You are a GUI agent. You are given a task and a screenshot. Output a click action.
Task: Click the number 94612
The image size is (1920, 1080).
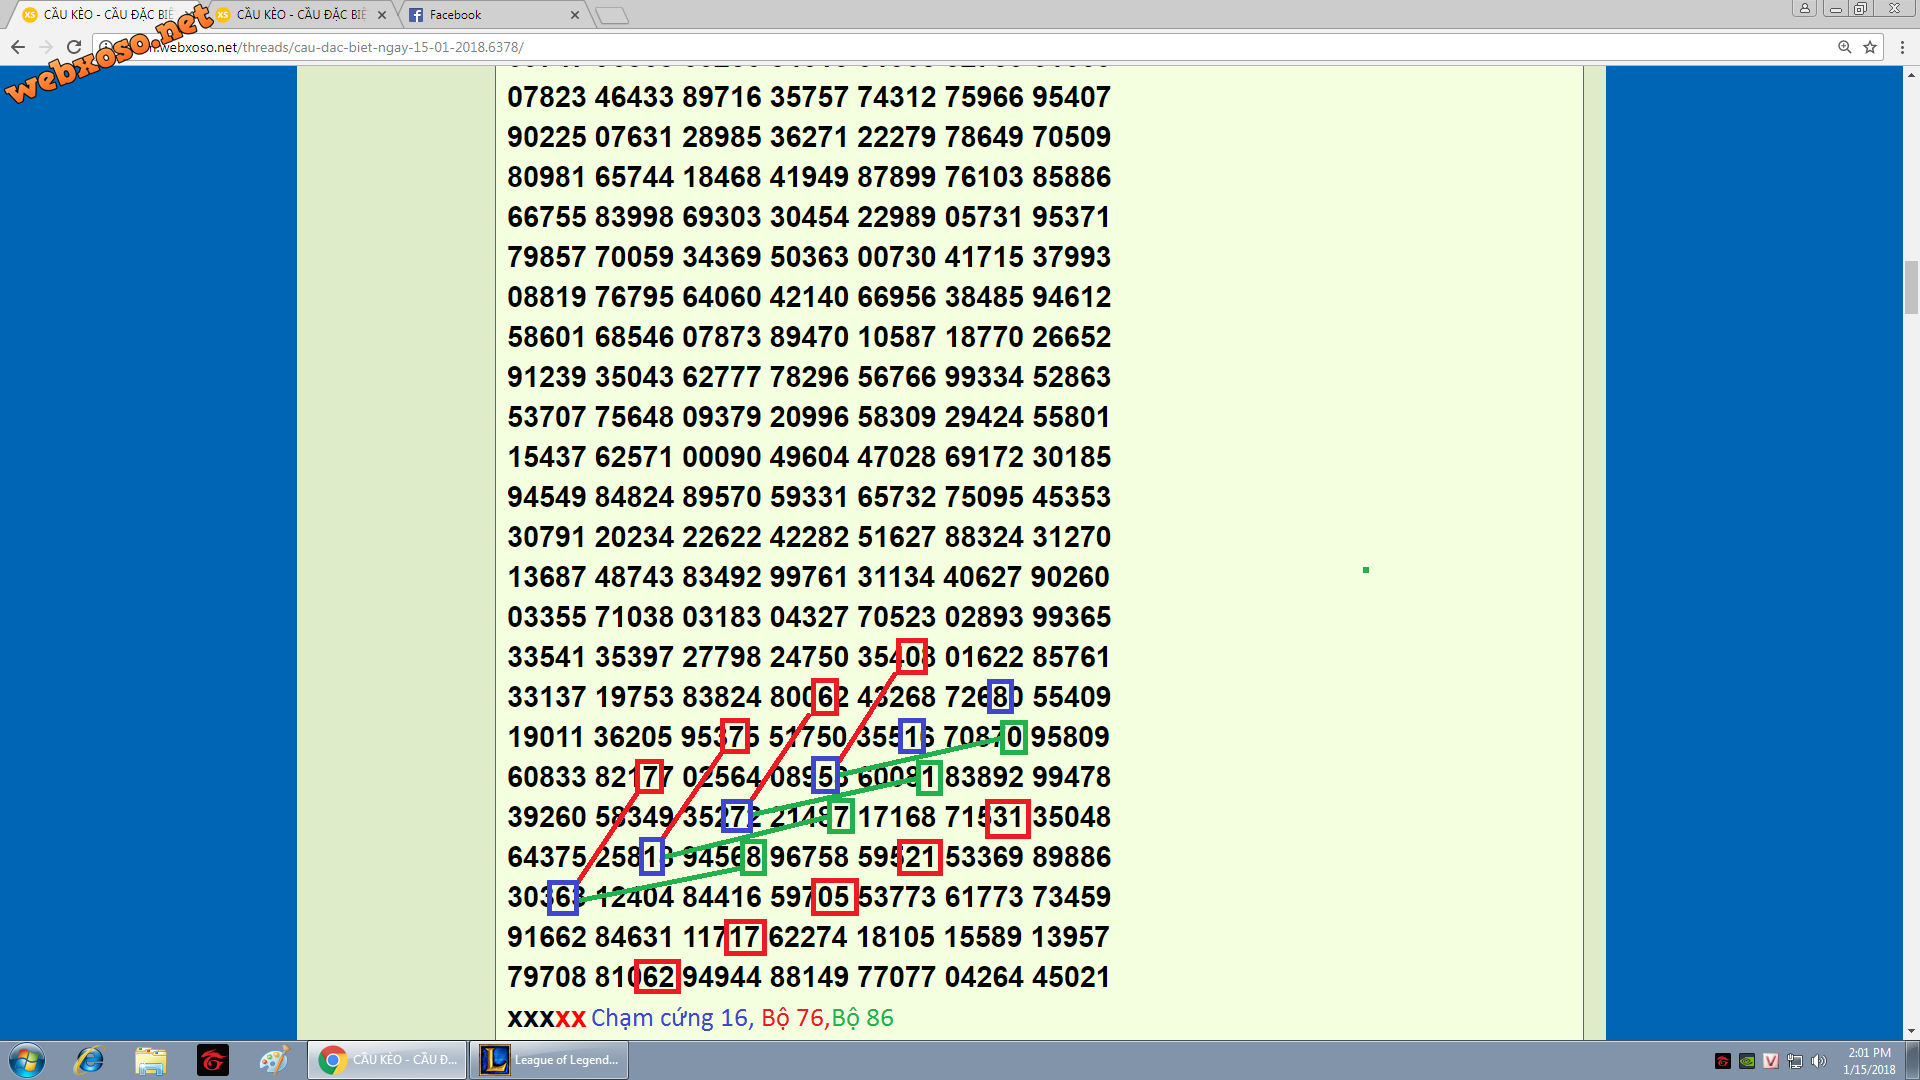click(1072, 297)
